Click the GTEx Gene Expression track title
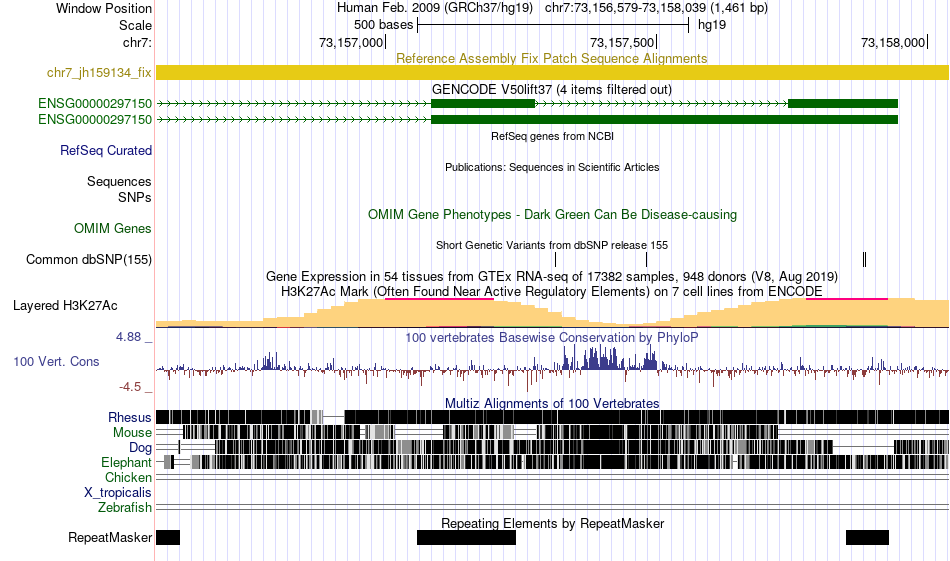The height and width of the screenshot is (561, 950). tap(552, 276)
